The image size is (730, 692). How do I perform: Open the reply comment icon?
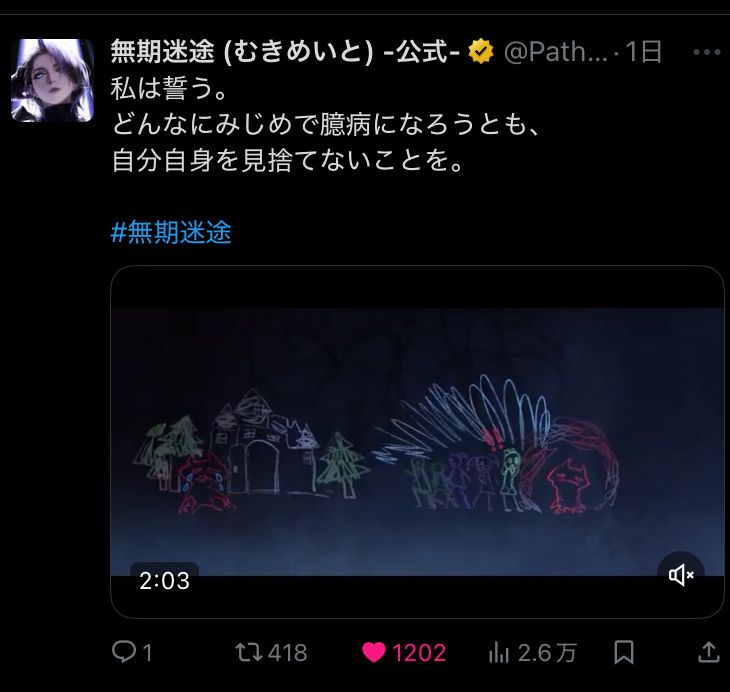coord(124,651)
